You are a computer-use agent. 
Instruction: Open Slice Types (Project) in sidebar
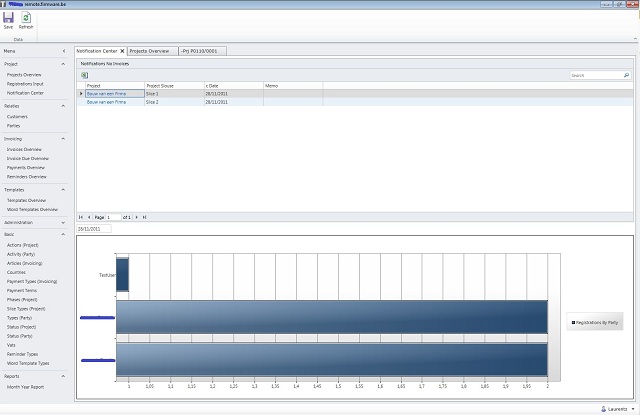coord(26,309)
